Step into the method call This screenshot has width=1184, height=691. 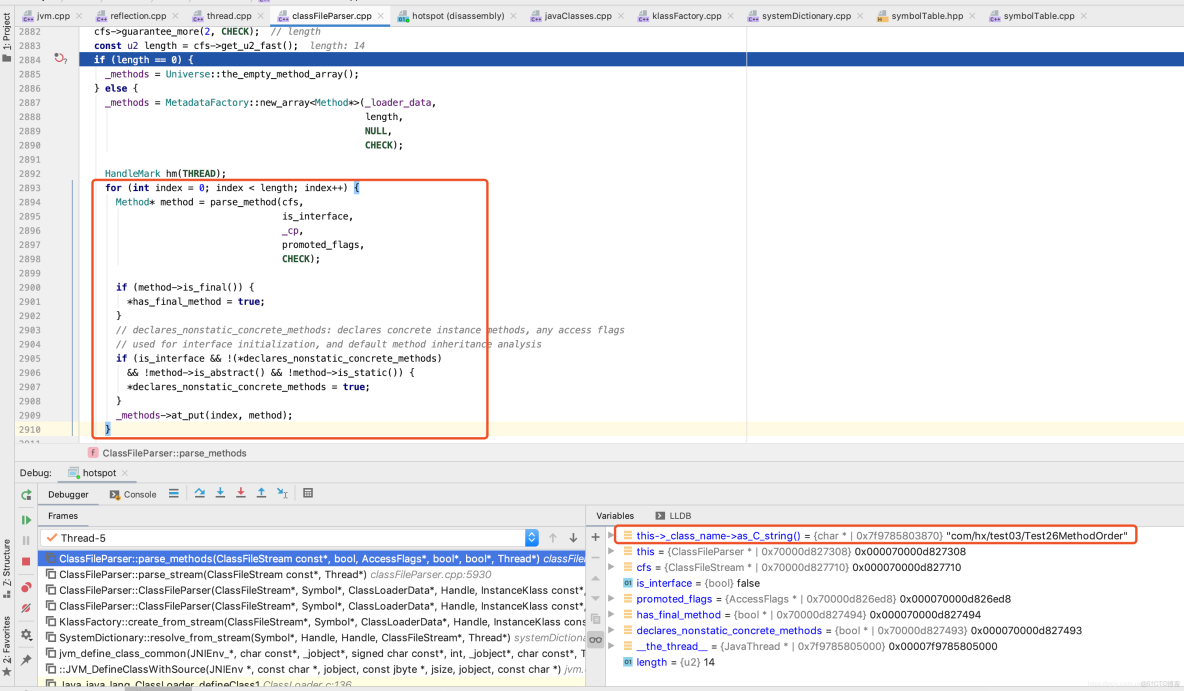tap(220, 493)
